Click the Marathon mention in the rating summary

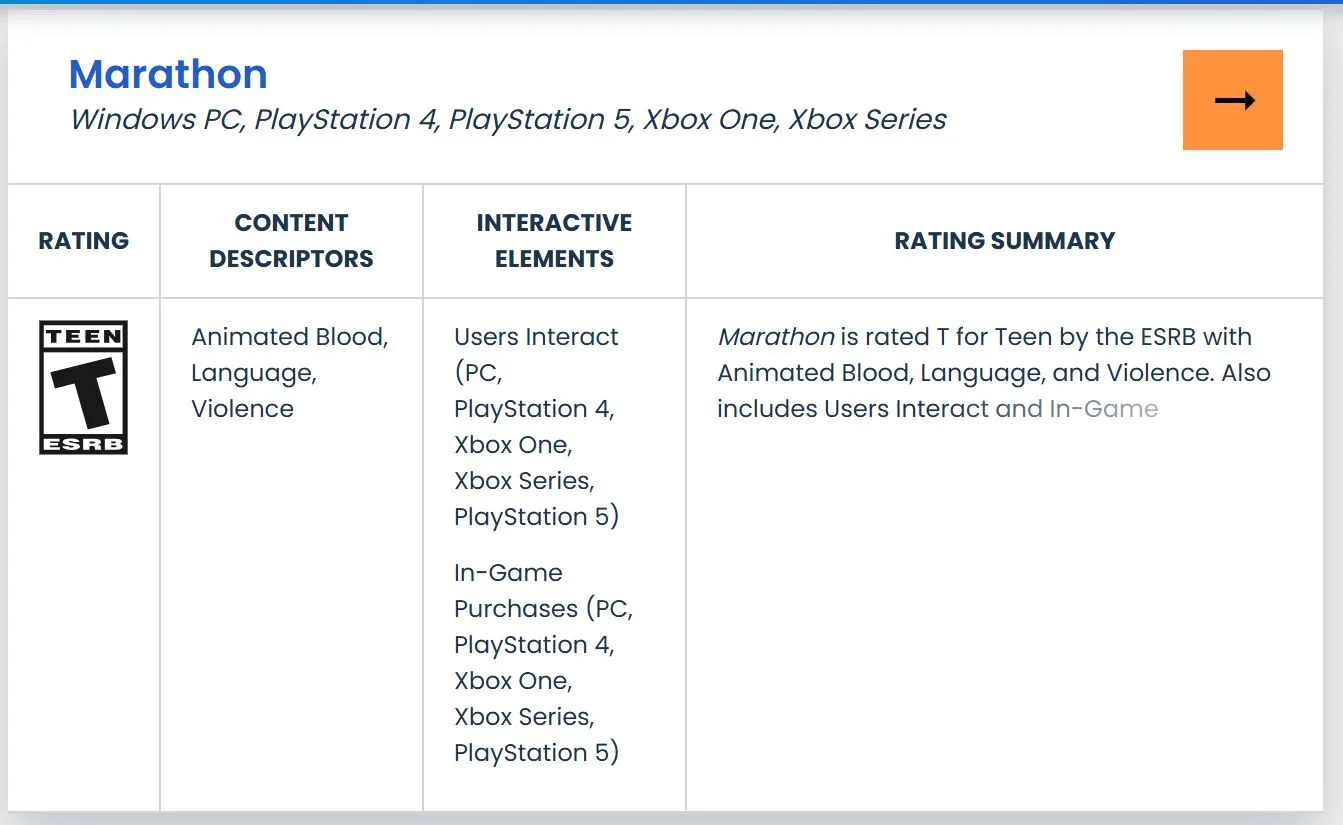point(776,337)
